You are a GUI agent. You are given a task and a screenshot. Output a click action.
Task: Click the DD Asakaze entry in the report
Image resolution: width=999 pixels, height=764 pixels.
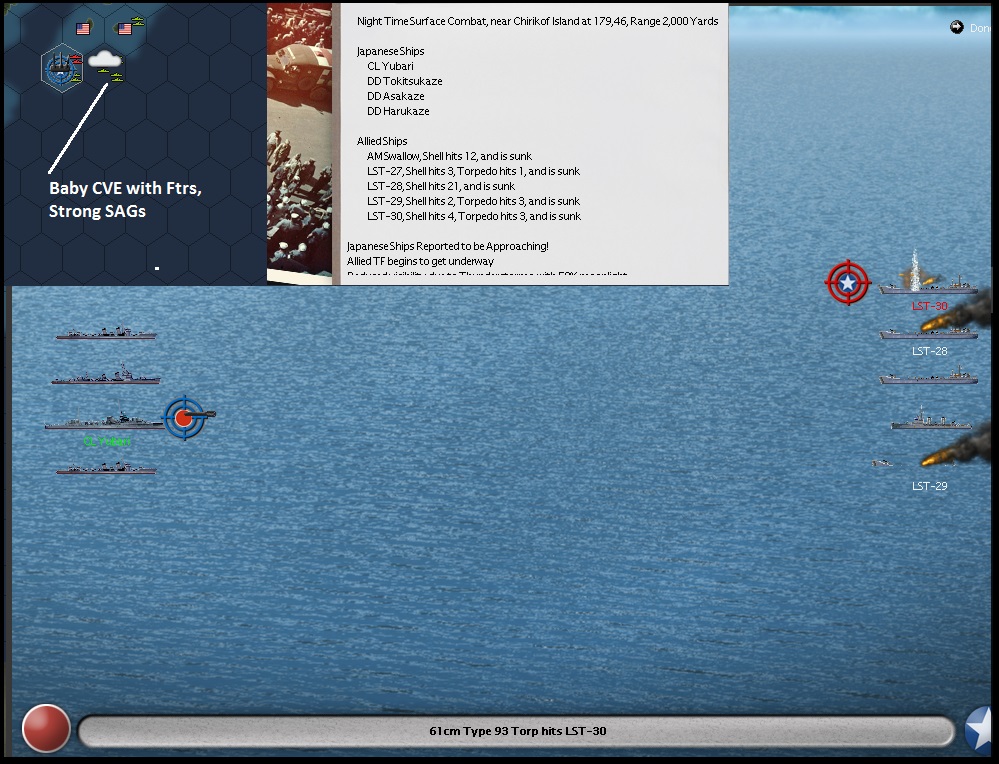pyautogui.click(x=396, y=96)
